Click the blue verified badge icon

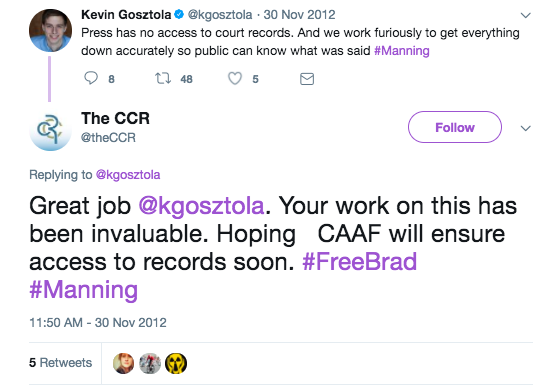[179, 14]
